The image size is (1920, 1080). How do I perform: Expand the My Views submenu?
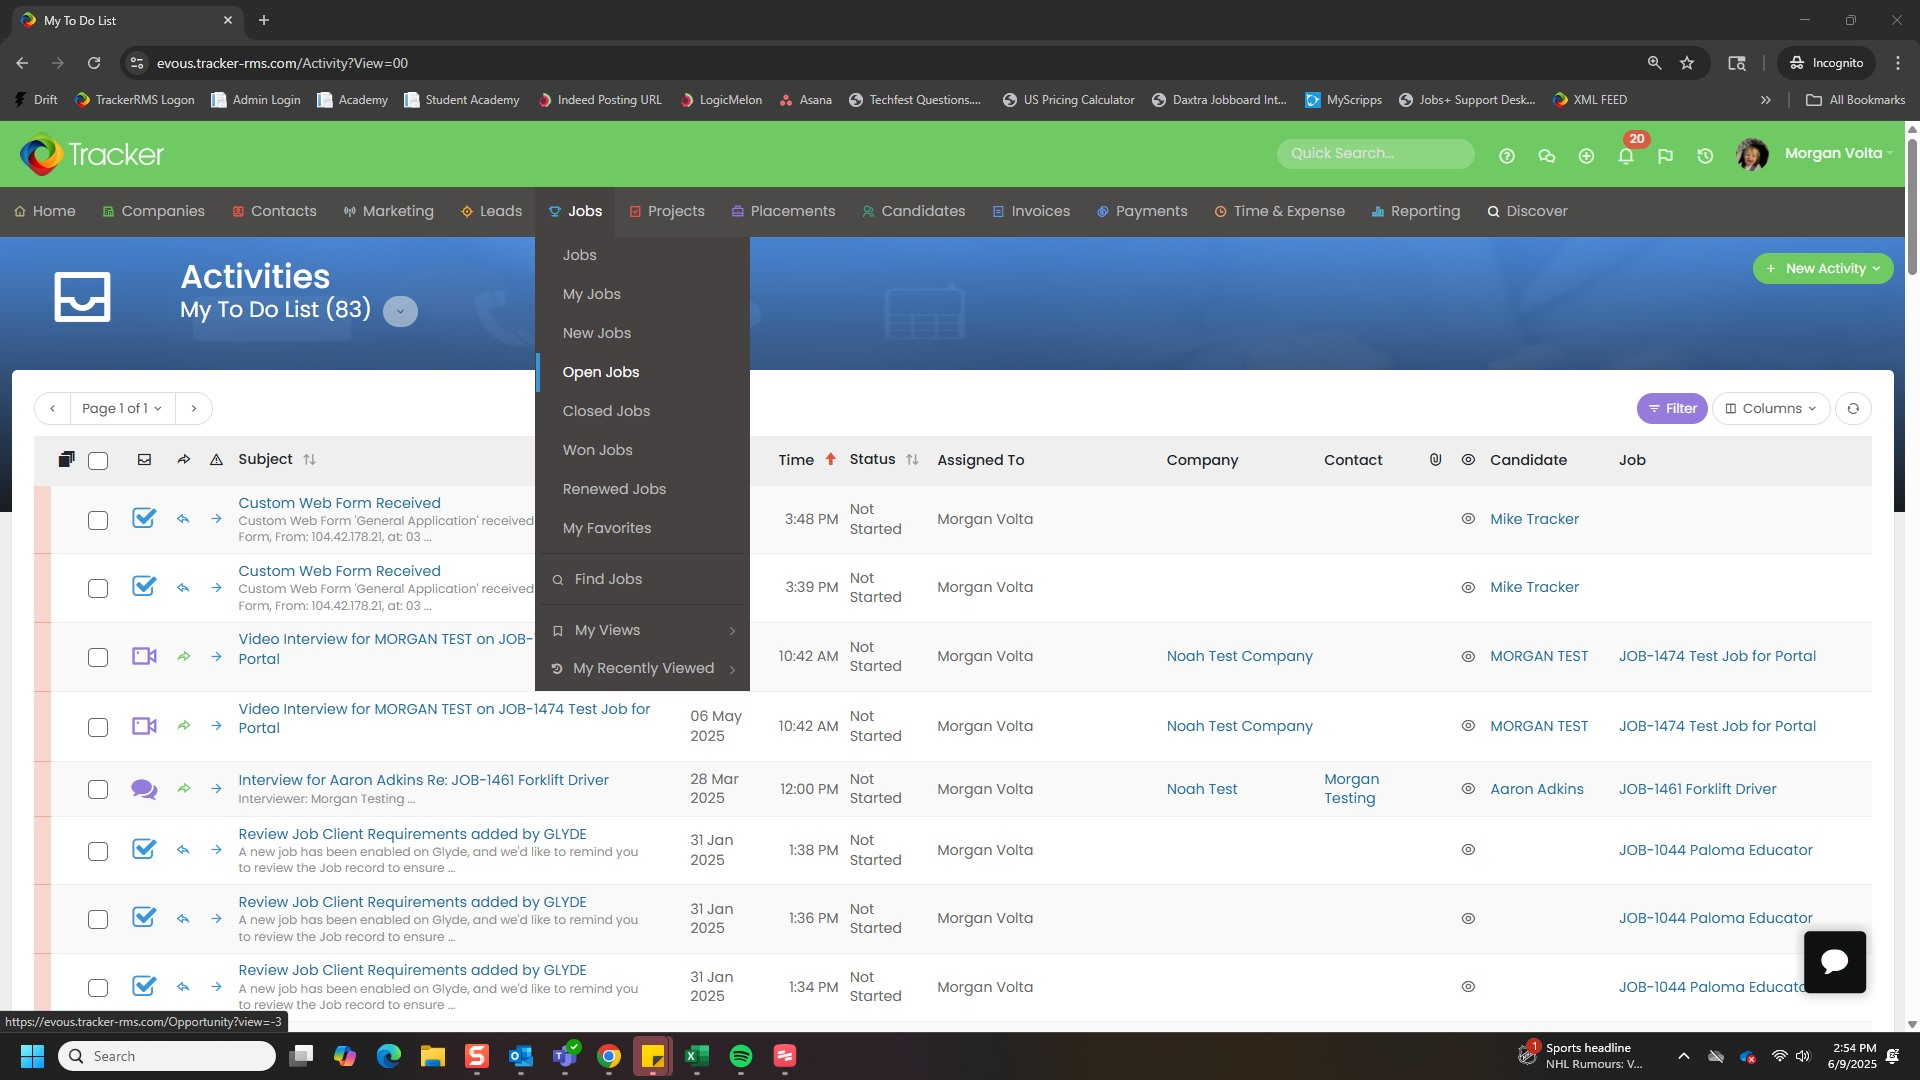(x=642, y=630)
